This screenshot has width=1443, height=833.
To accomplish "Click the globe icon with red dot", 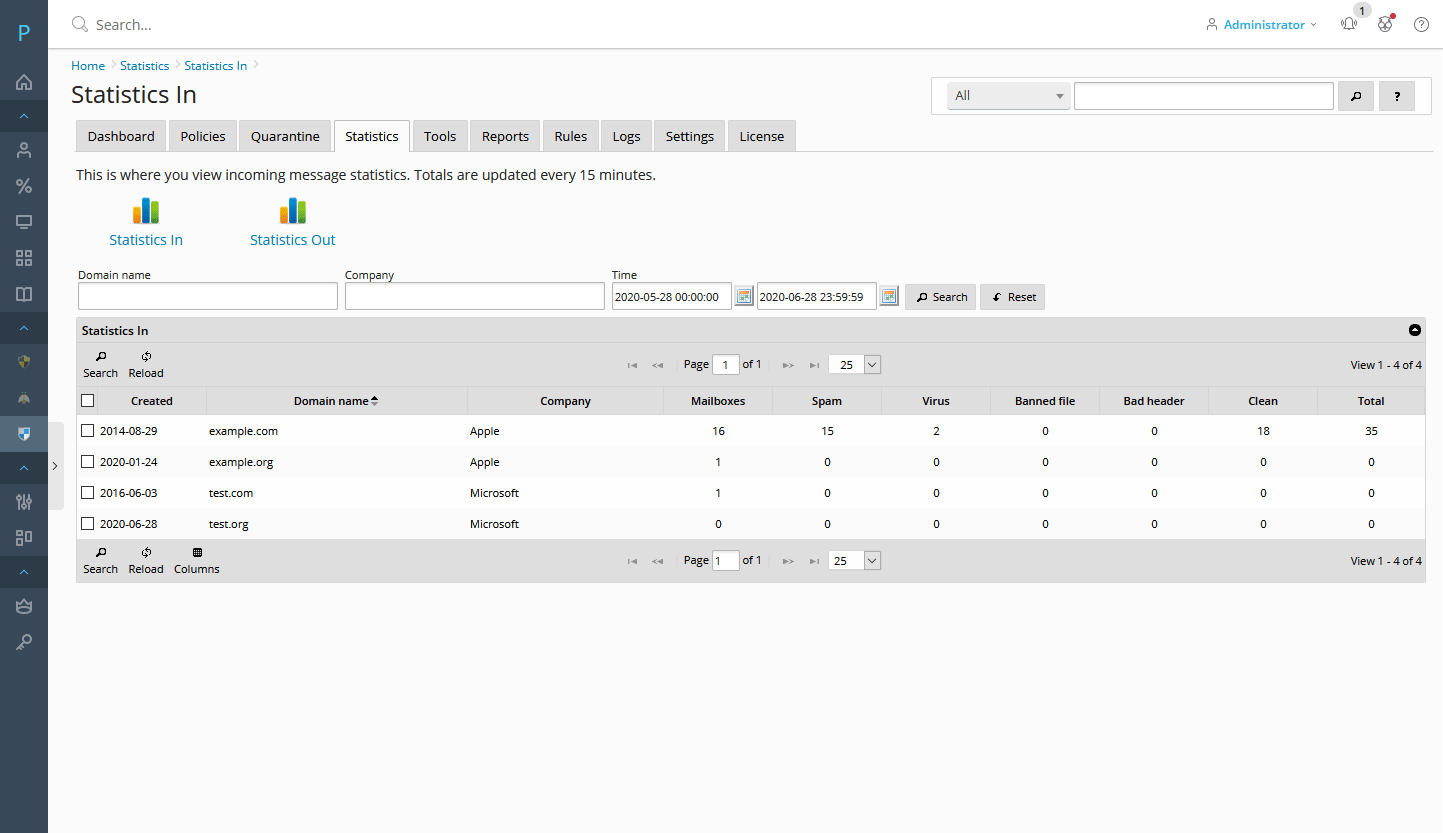I will [1385, 24].
